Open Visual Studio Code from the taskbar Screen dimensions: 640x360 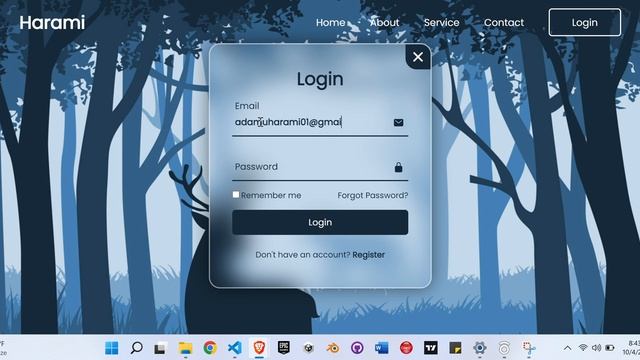(x=235, y=348)
